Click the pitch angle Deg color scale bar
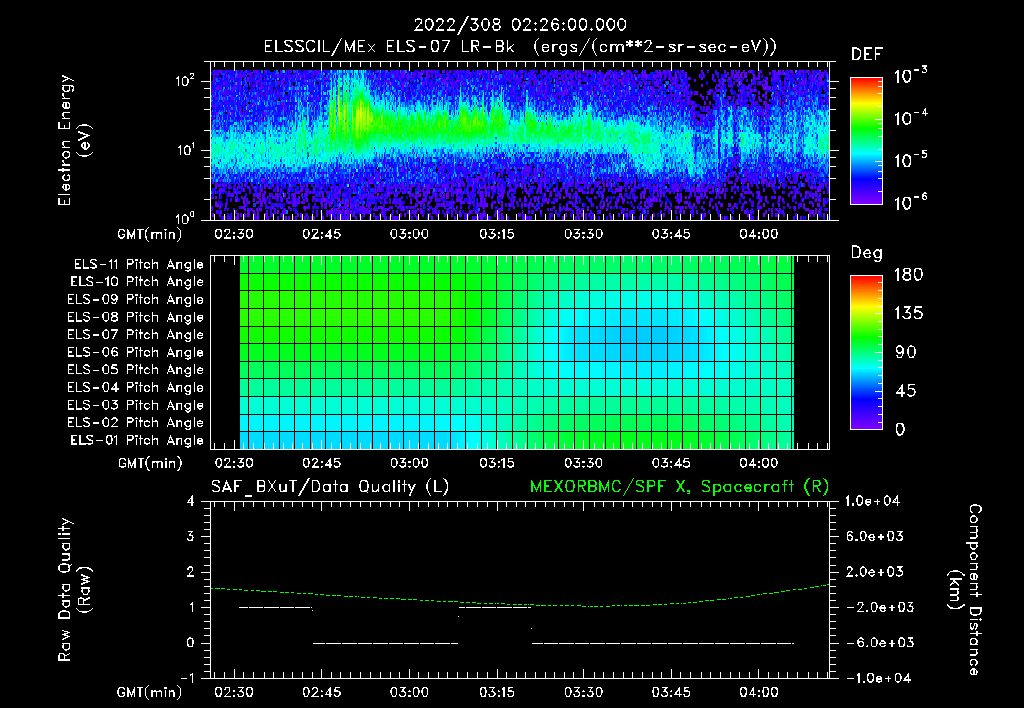This screenshot has height=708, width=1024. [867, 352]
